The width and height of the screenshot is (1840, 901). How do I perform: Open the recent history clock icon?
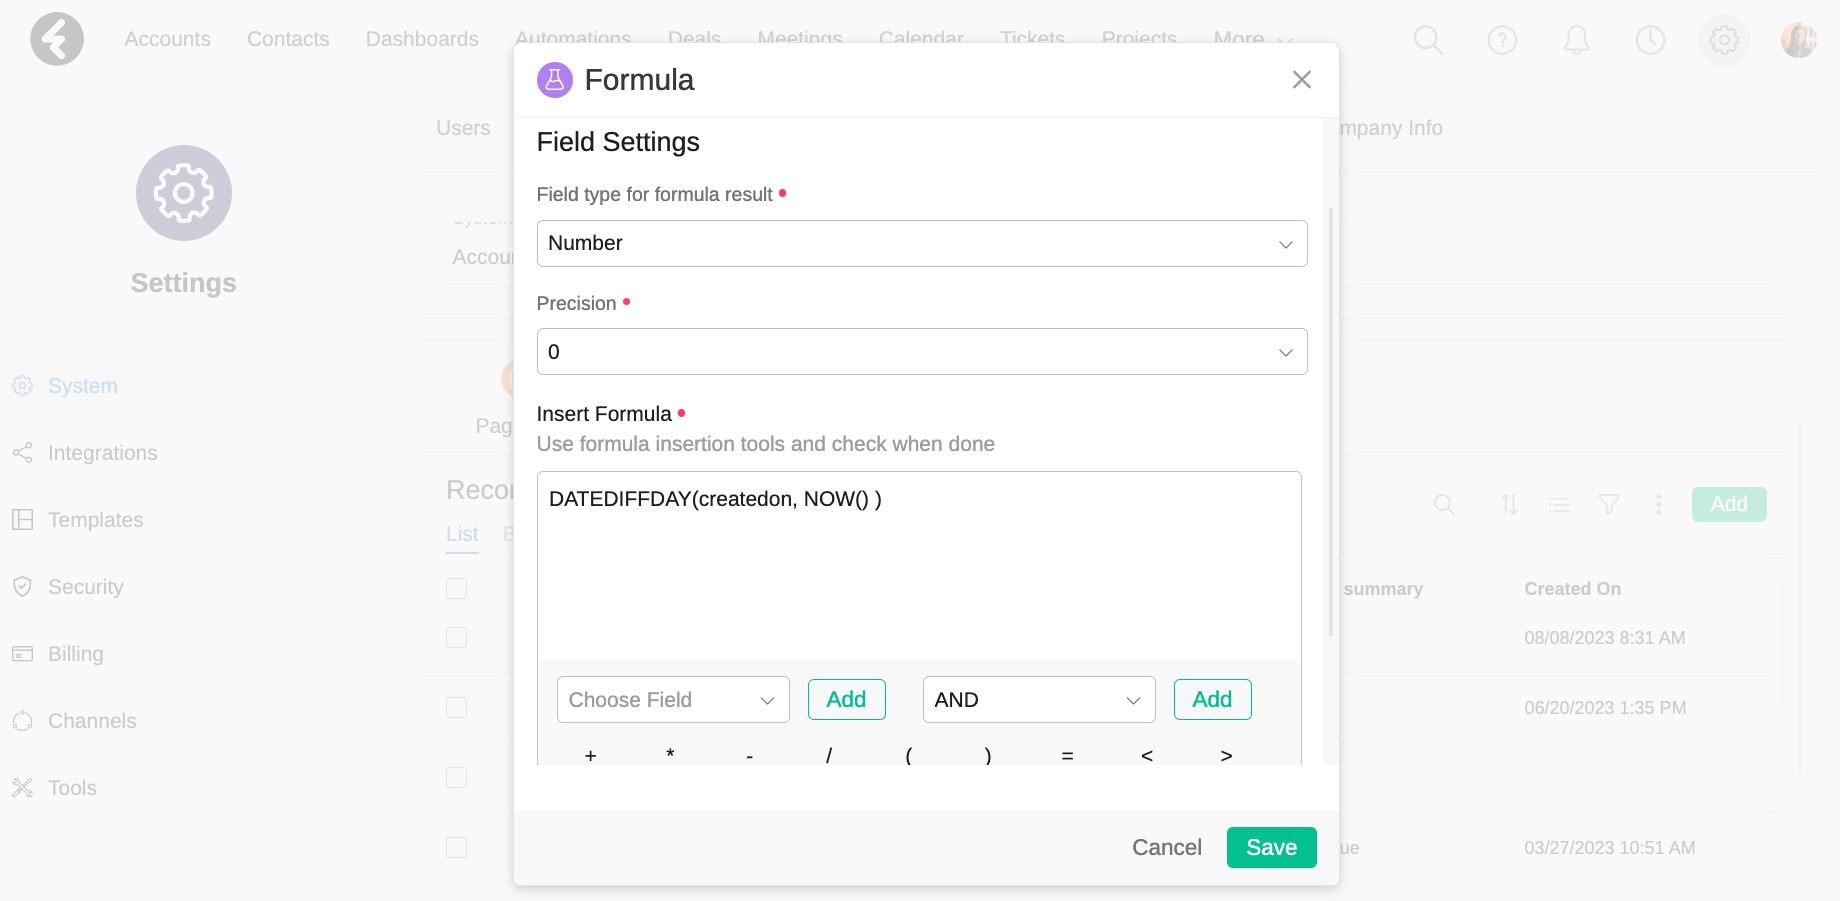1650,40
